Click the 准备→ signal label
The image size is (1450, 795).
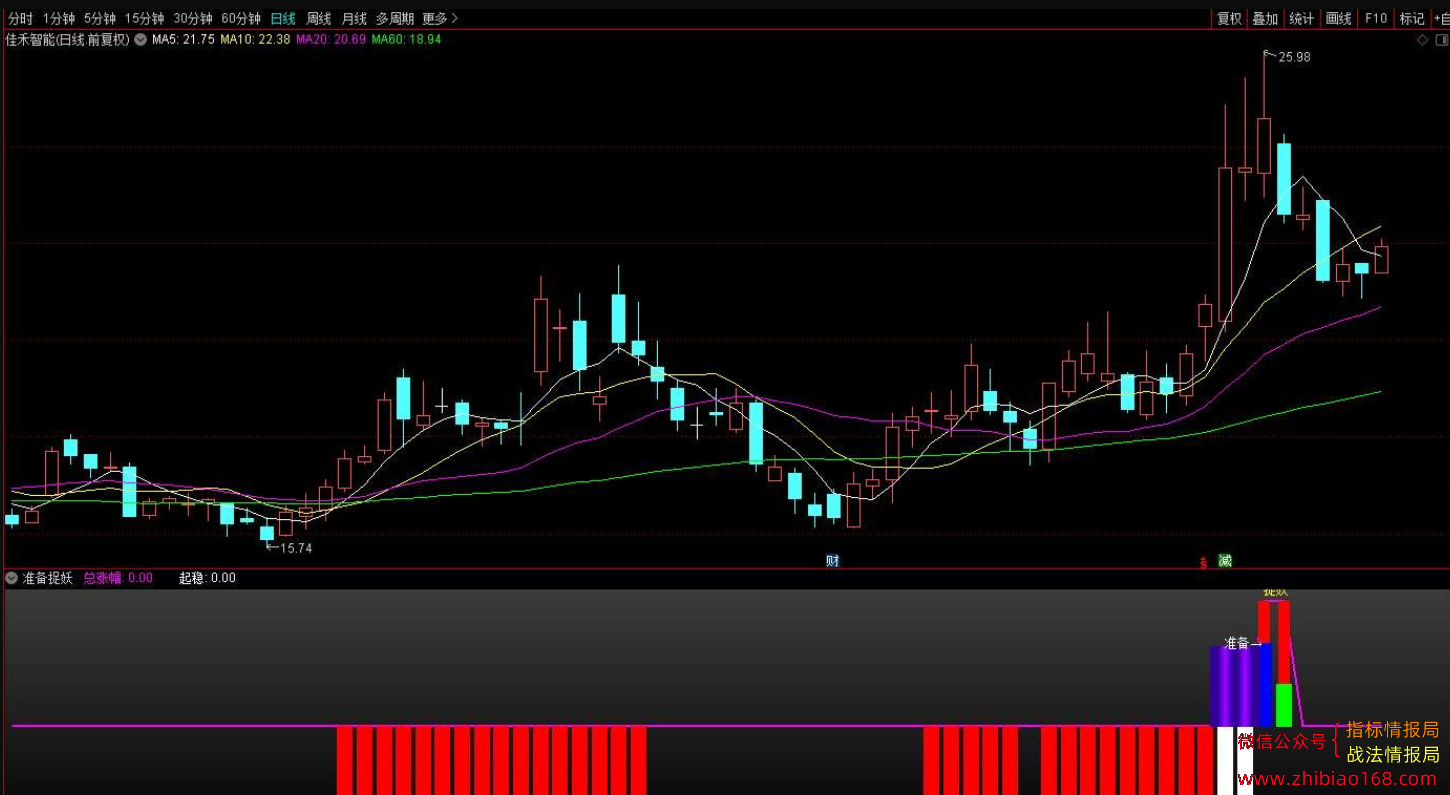[x=1243, y=643]
